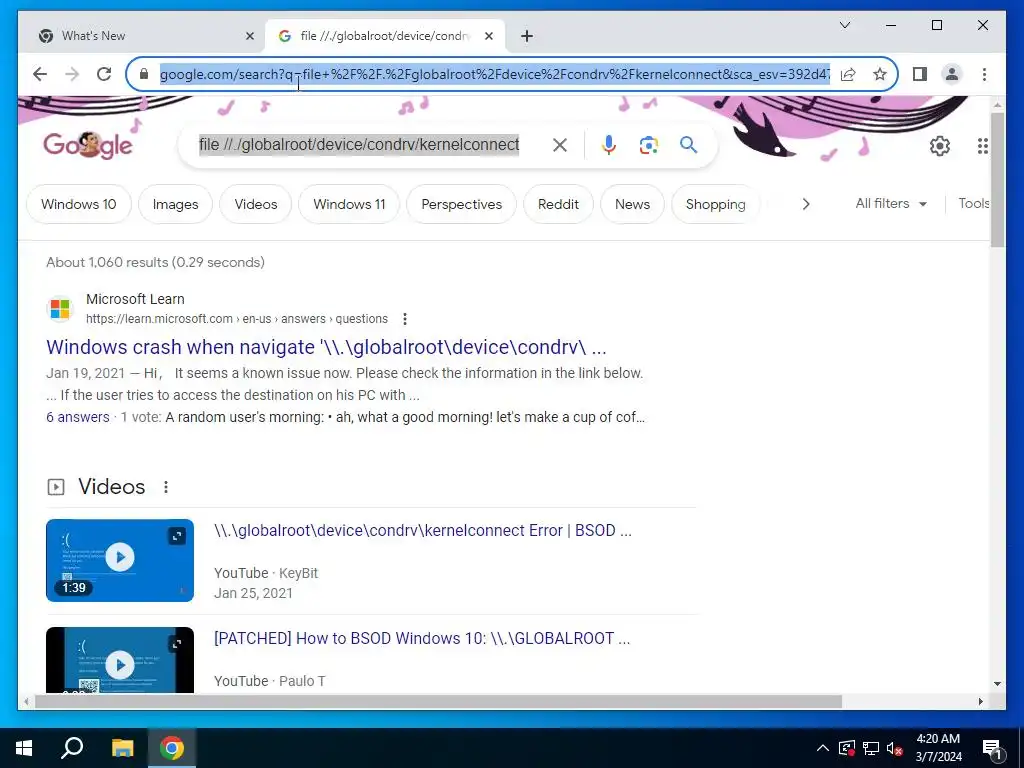Submit search with the magnifier icon

(x=688, y=145)
